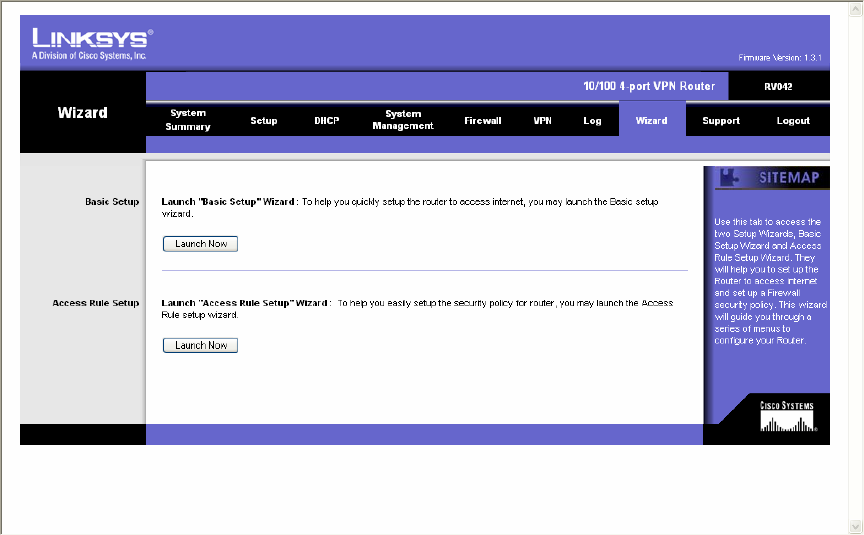Open the Support tab

(x=721, y=121)
